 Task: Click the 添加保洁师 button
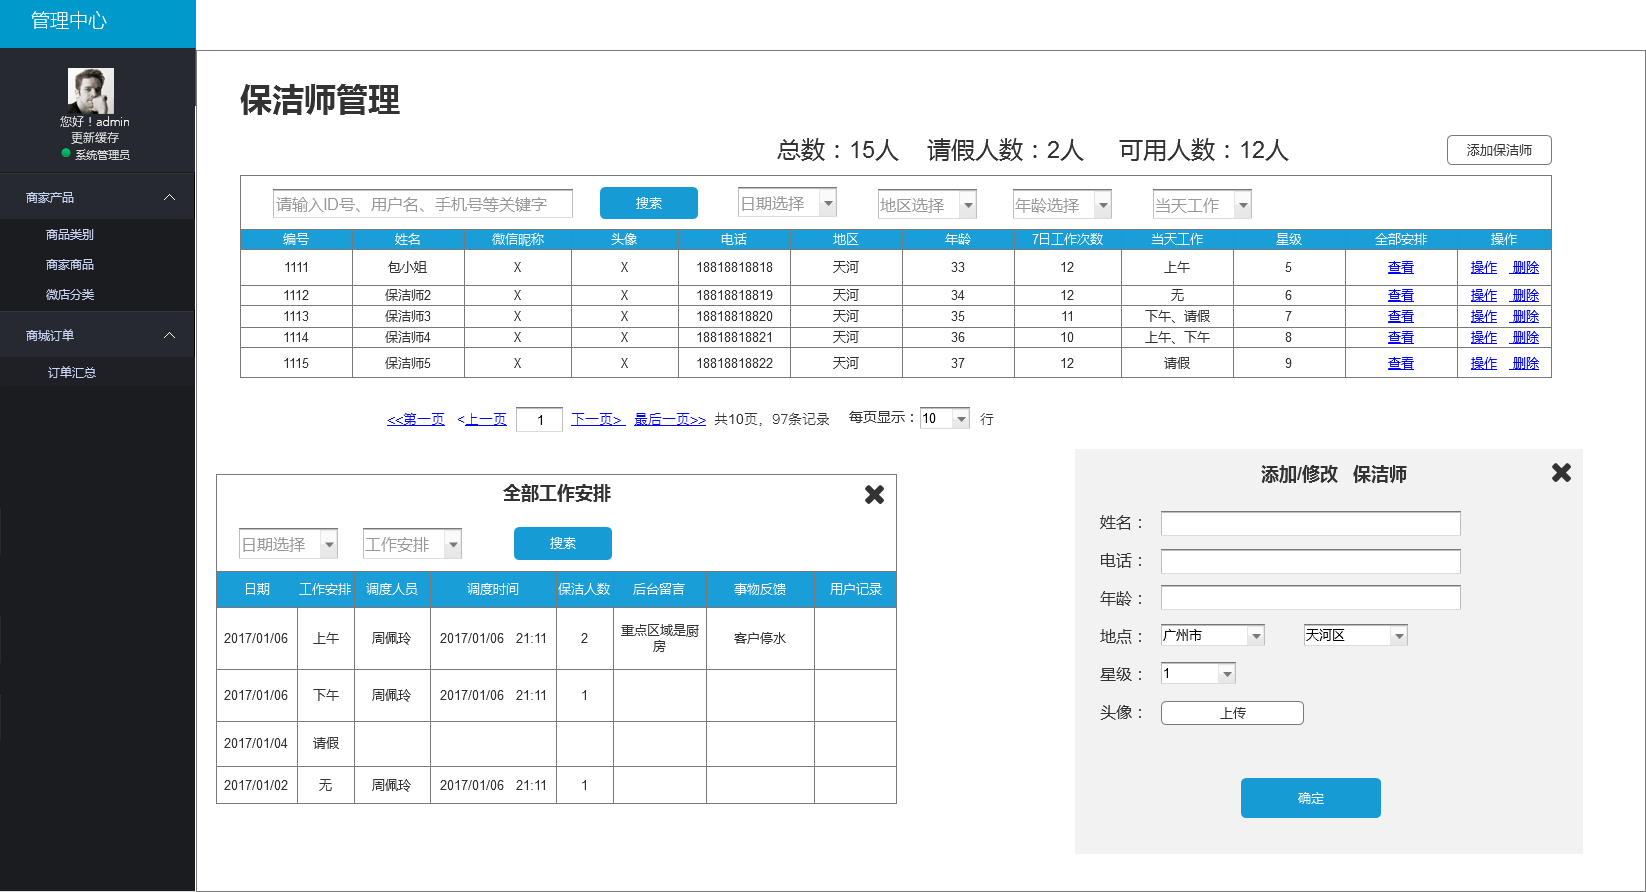(1498, 150)
